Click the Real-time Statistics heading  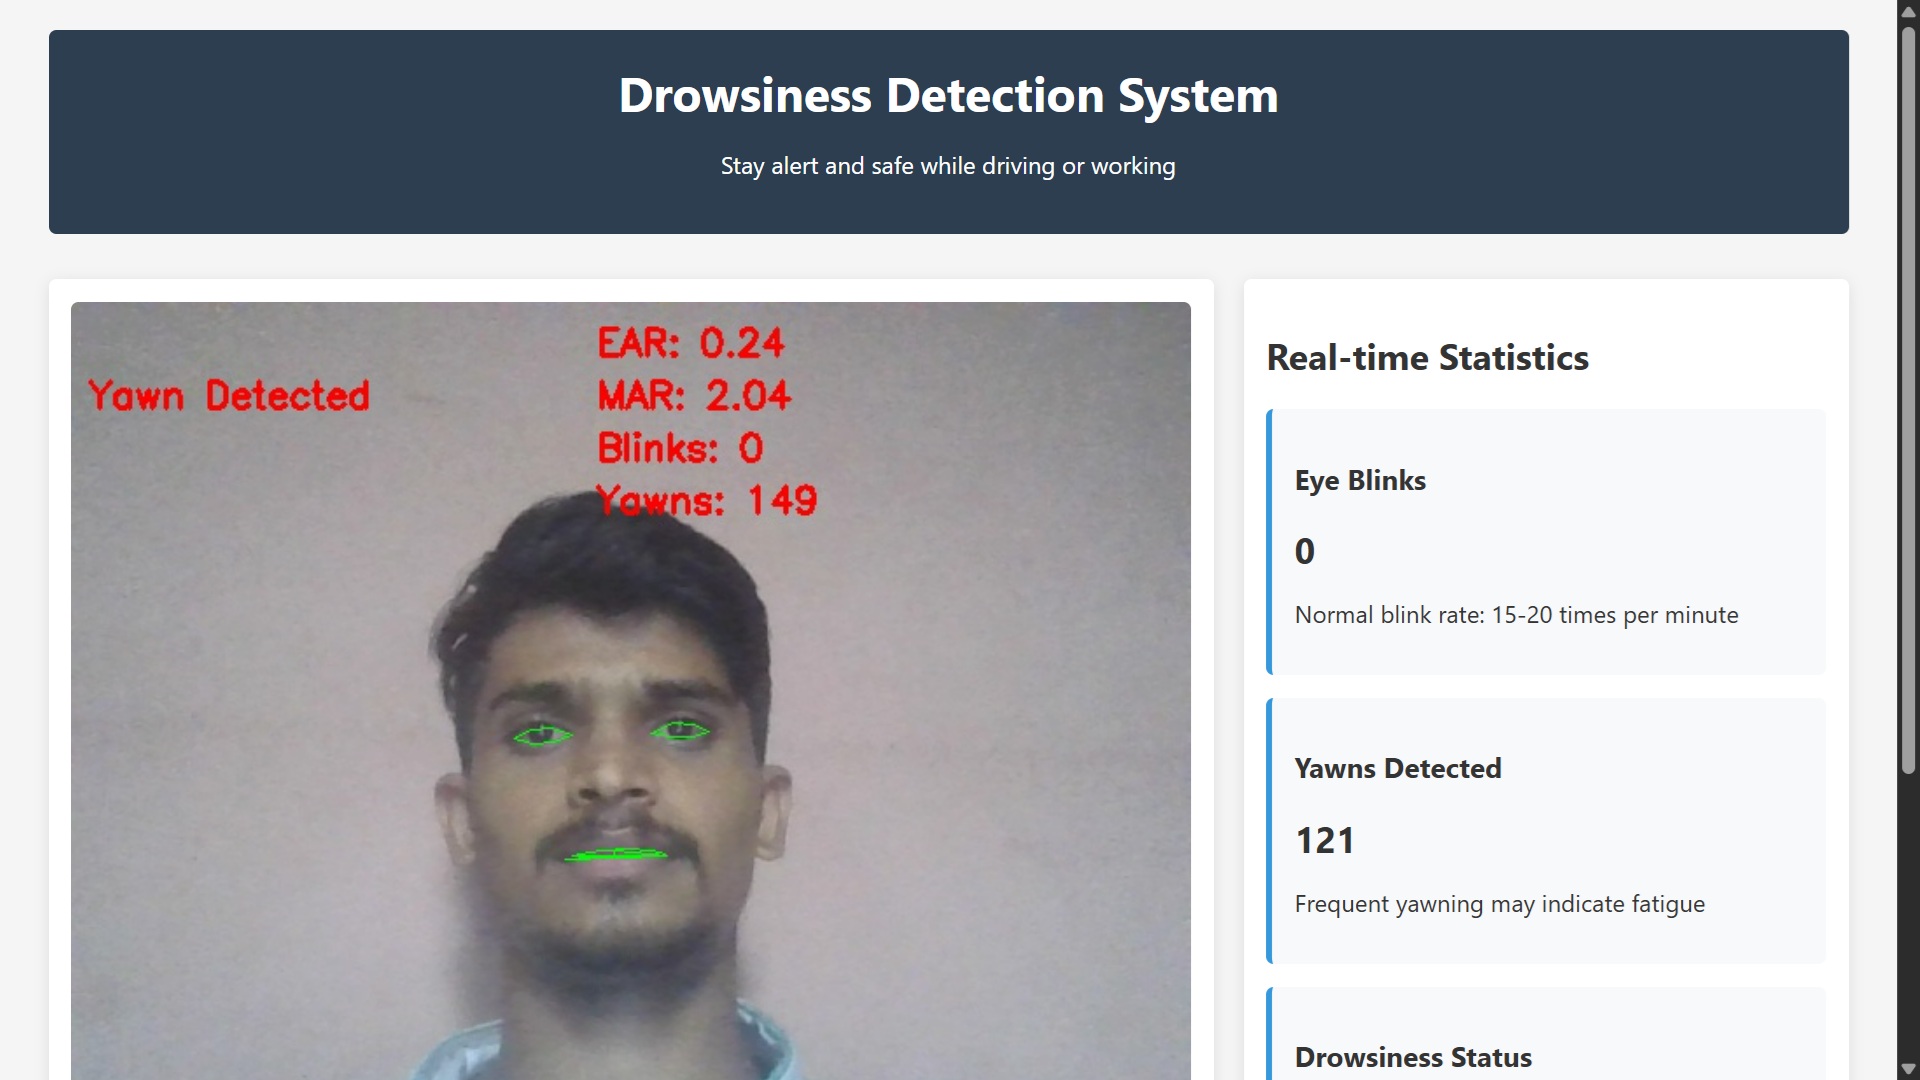click(x=1427, y=357)
